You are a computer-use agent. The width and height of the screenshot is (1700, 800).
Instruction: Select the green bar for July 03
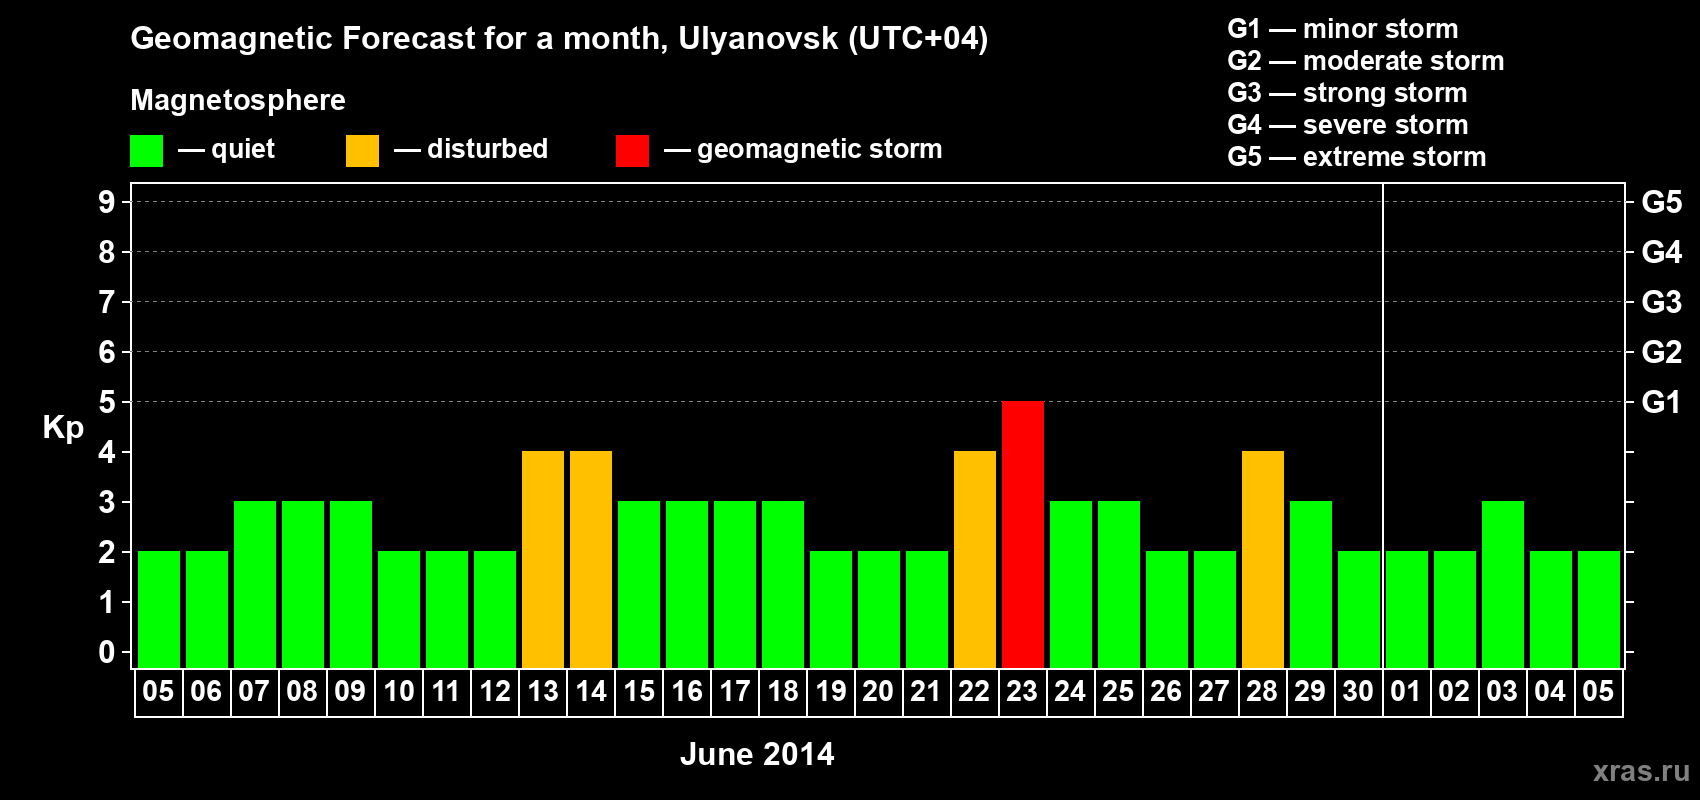tap(1503, 584)
